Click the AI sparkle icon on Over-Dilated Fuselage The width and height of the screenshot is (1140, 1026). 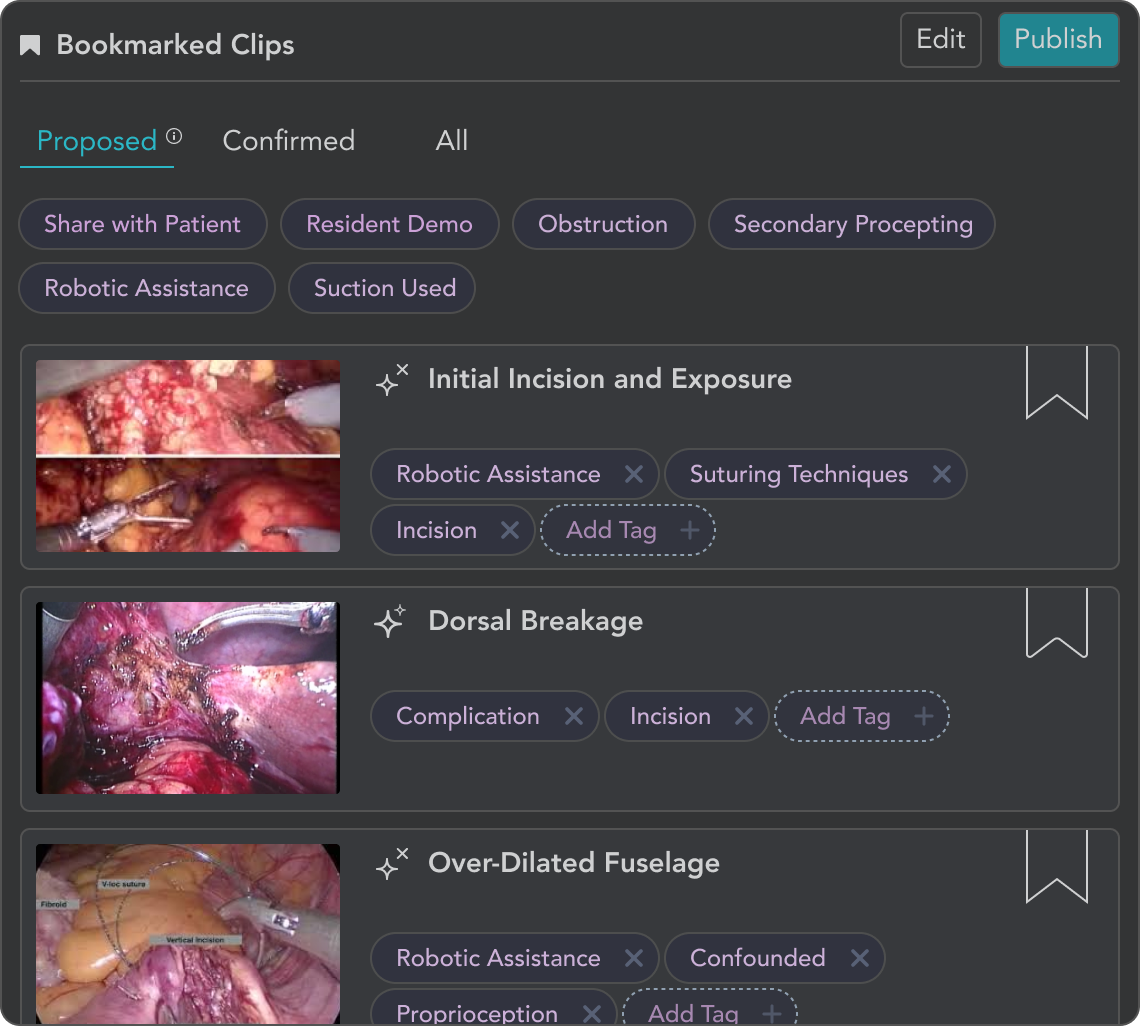(392, 864)
